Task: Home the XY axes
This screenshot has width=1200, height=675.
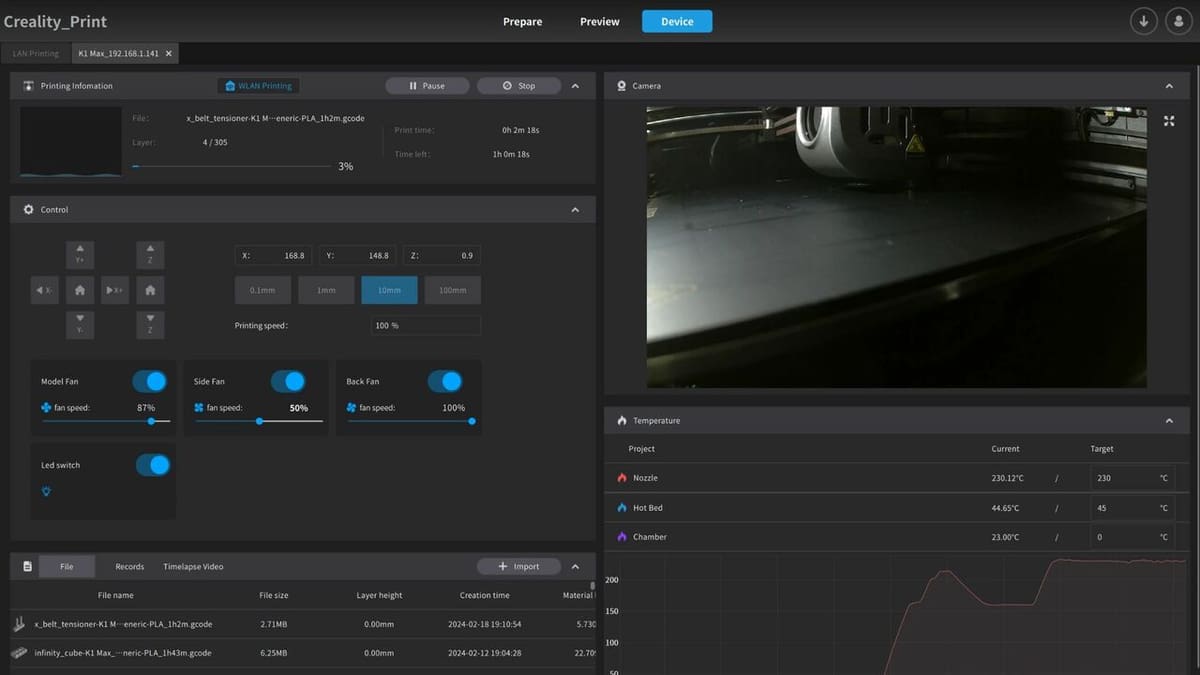Action: click(80, 290)
